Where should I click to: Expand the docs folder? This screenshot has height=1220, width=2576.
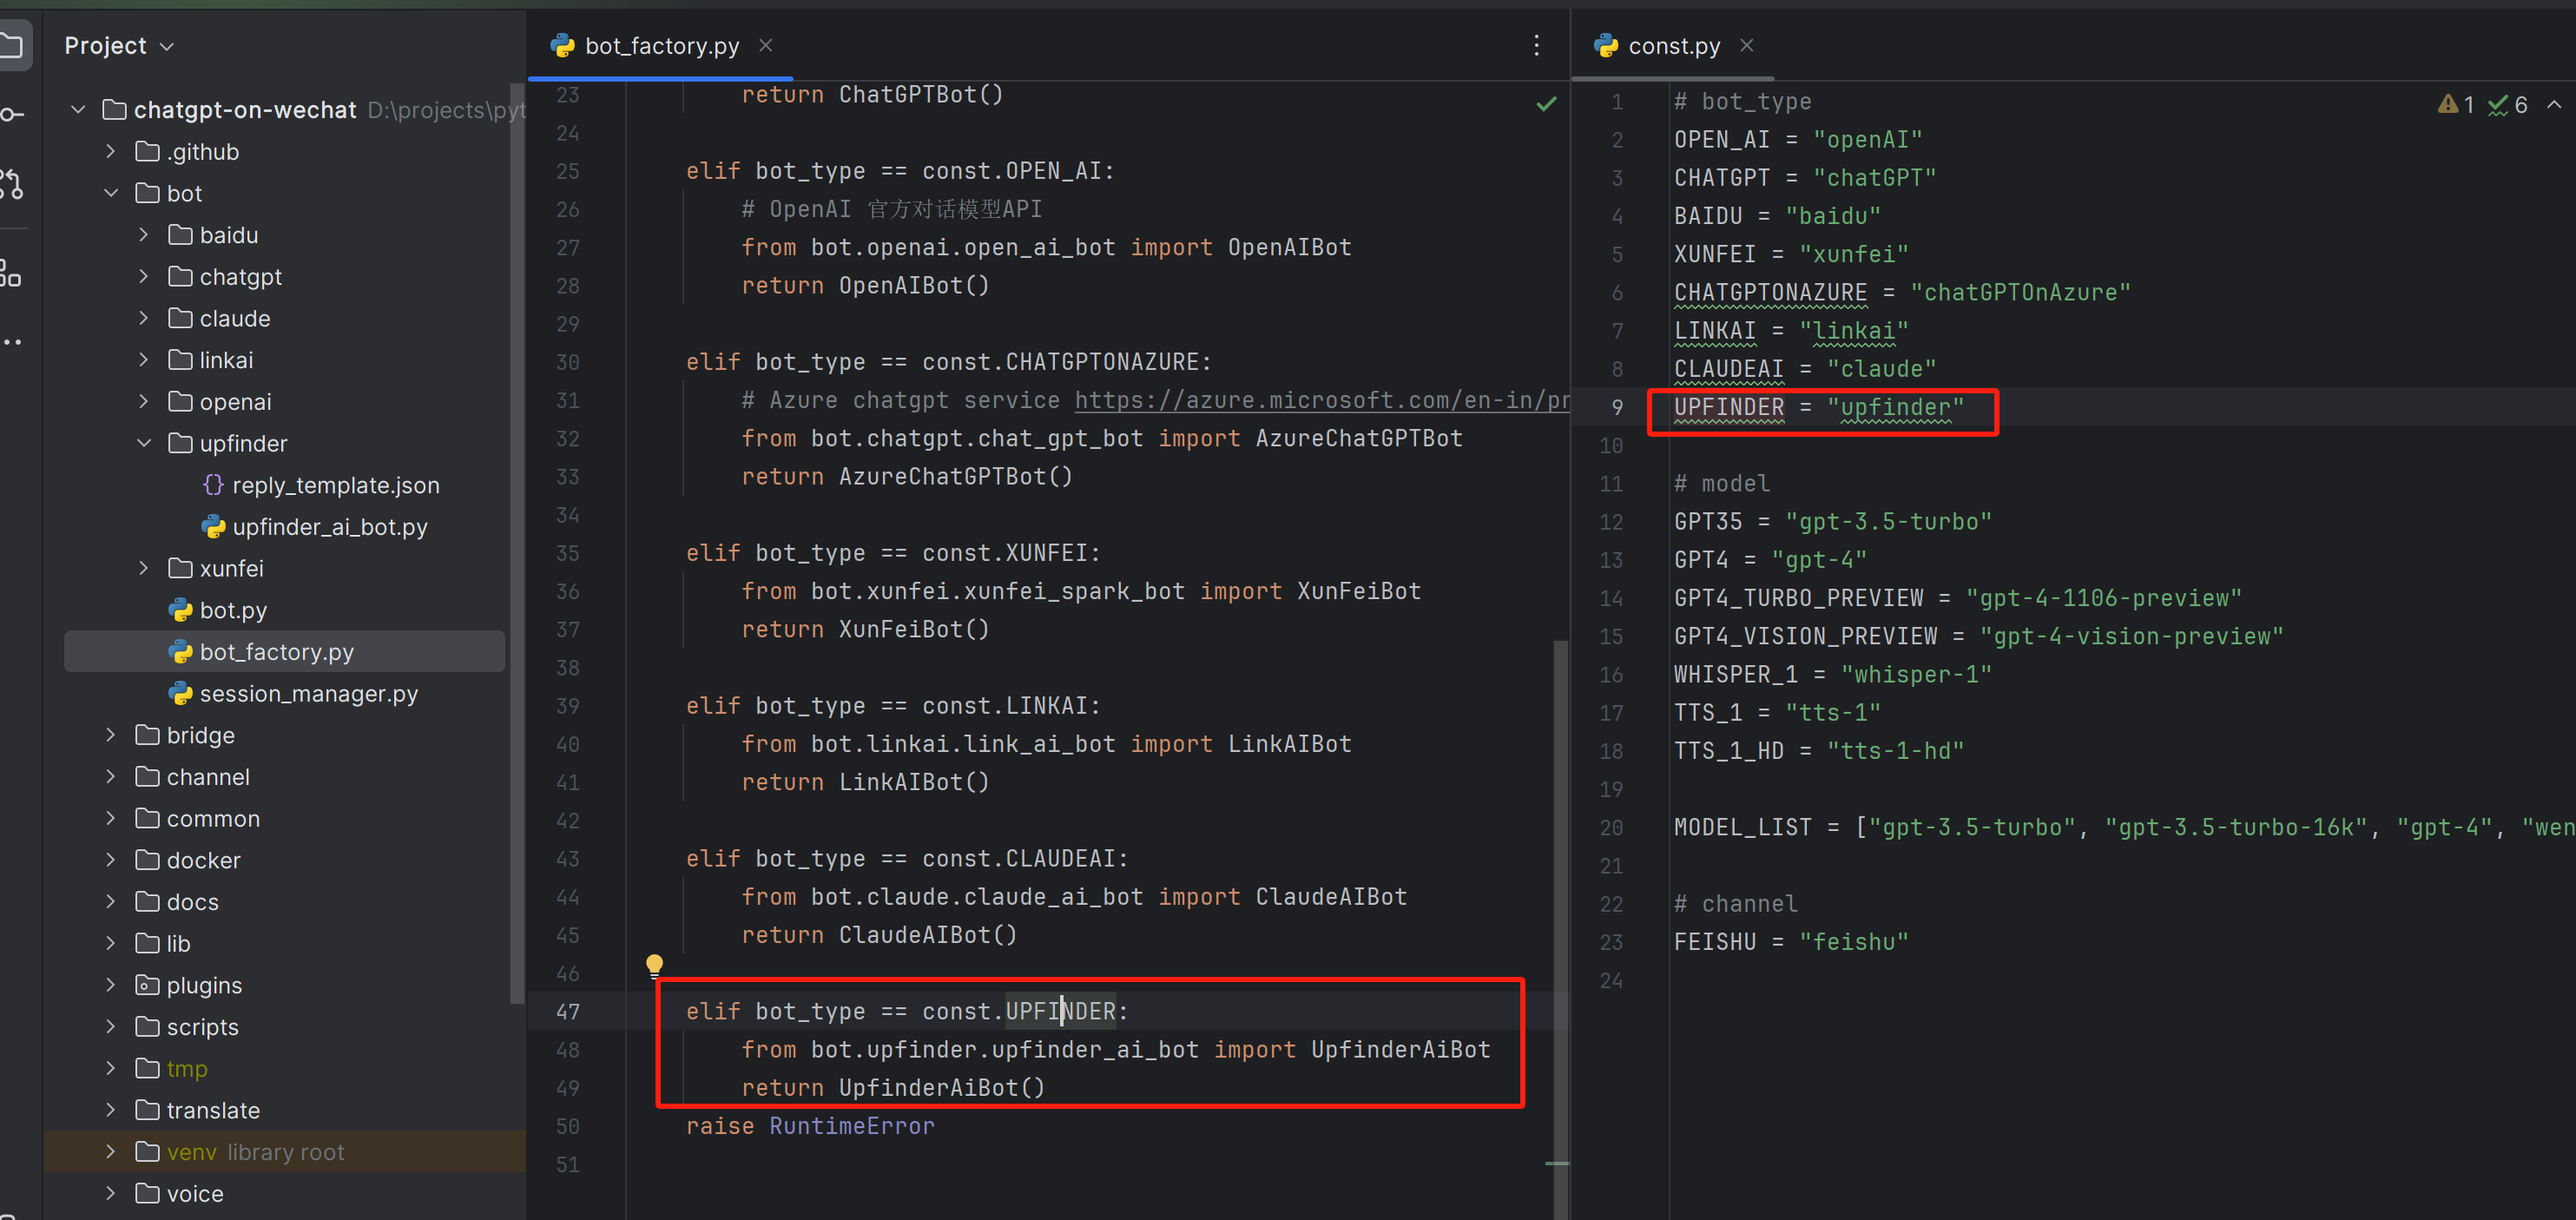(x=111, y=902)
